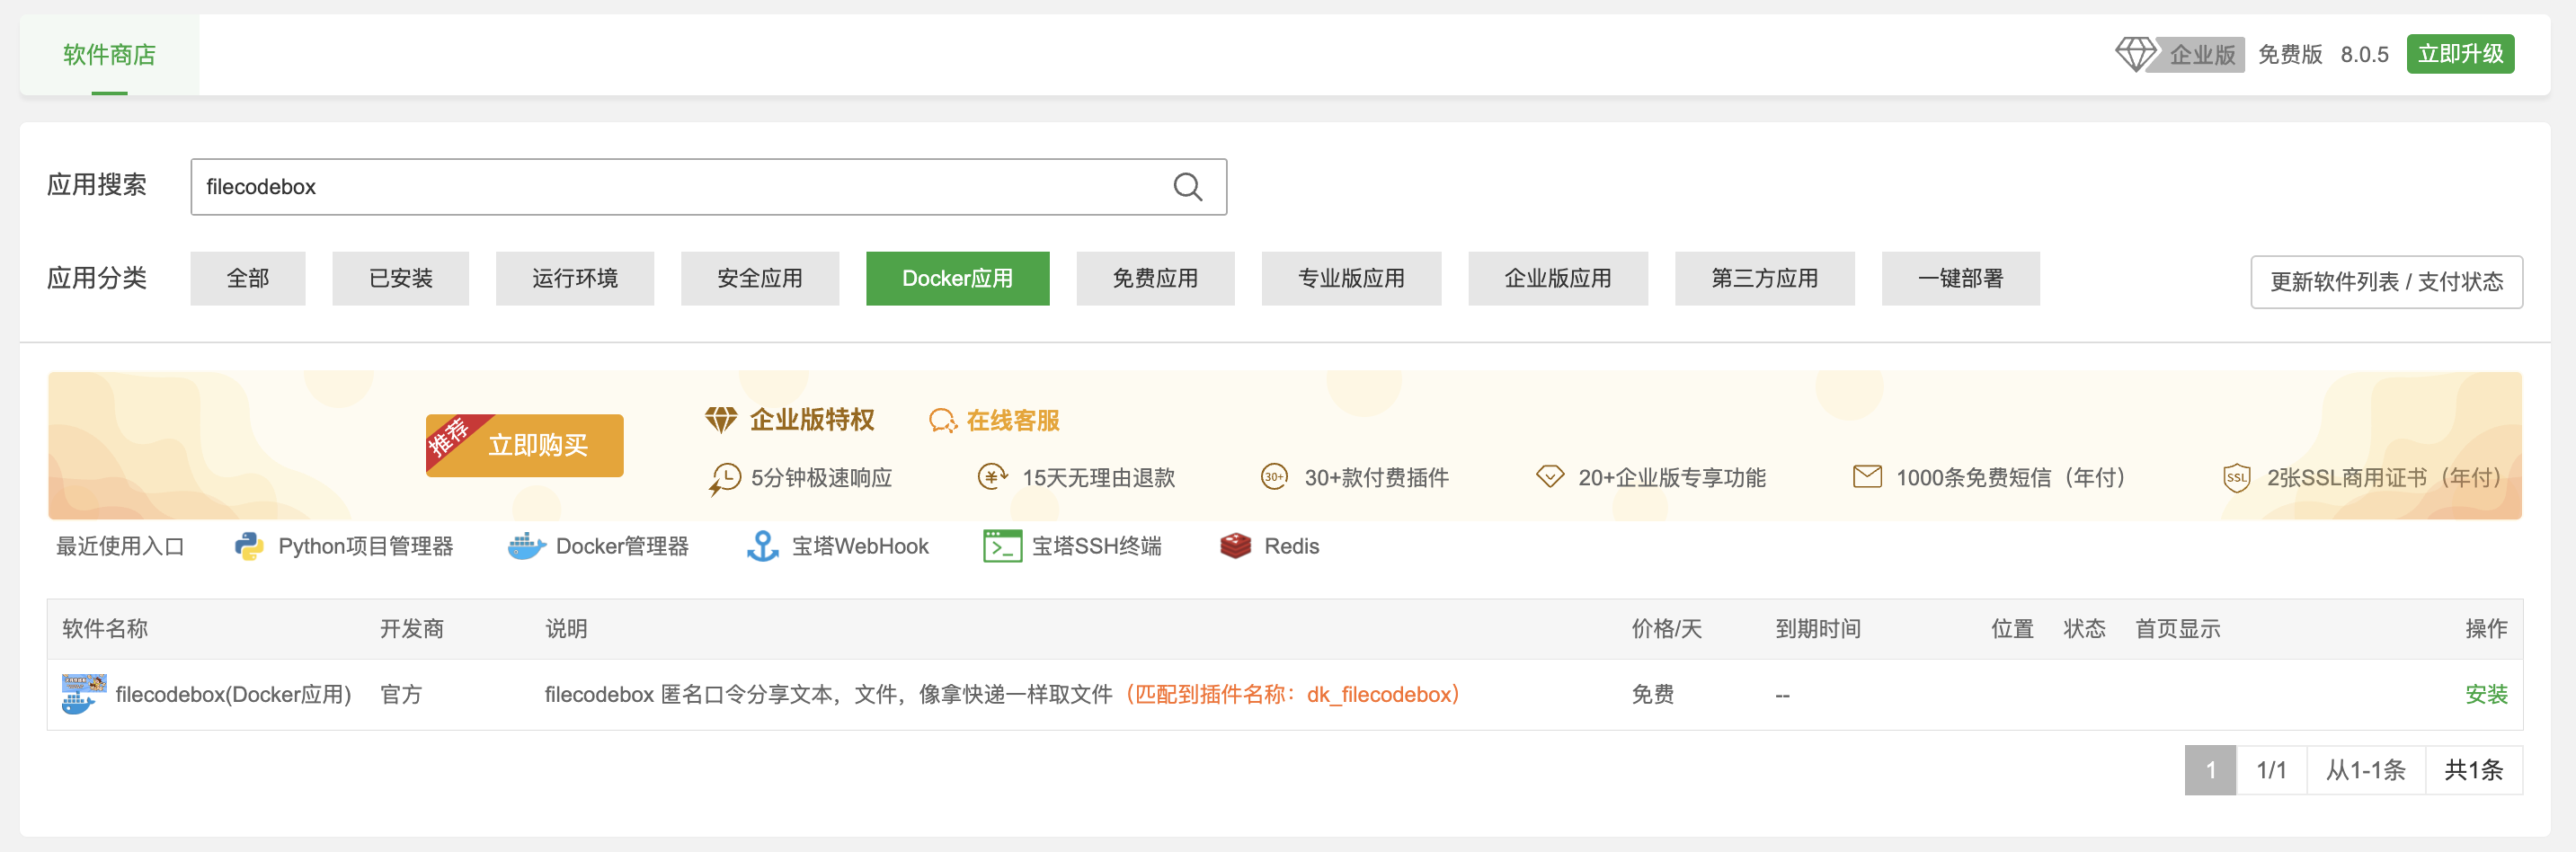Click the 软件名称 column header
This screenshot has height=852, width=2576.
pos(105,629)
